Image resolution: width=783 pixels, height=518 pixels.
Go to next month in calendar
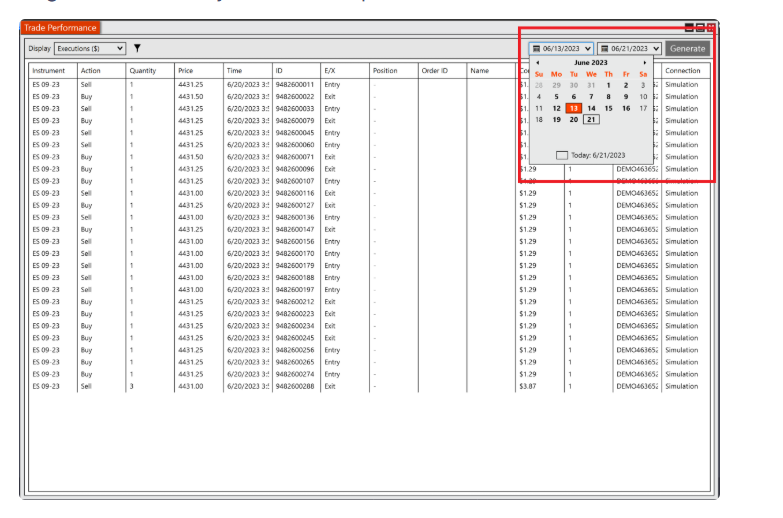click(x=644, y=62)
